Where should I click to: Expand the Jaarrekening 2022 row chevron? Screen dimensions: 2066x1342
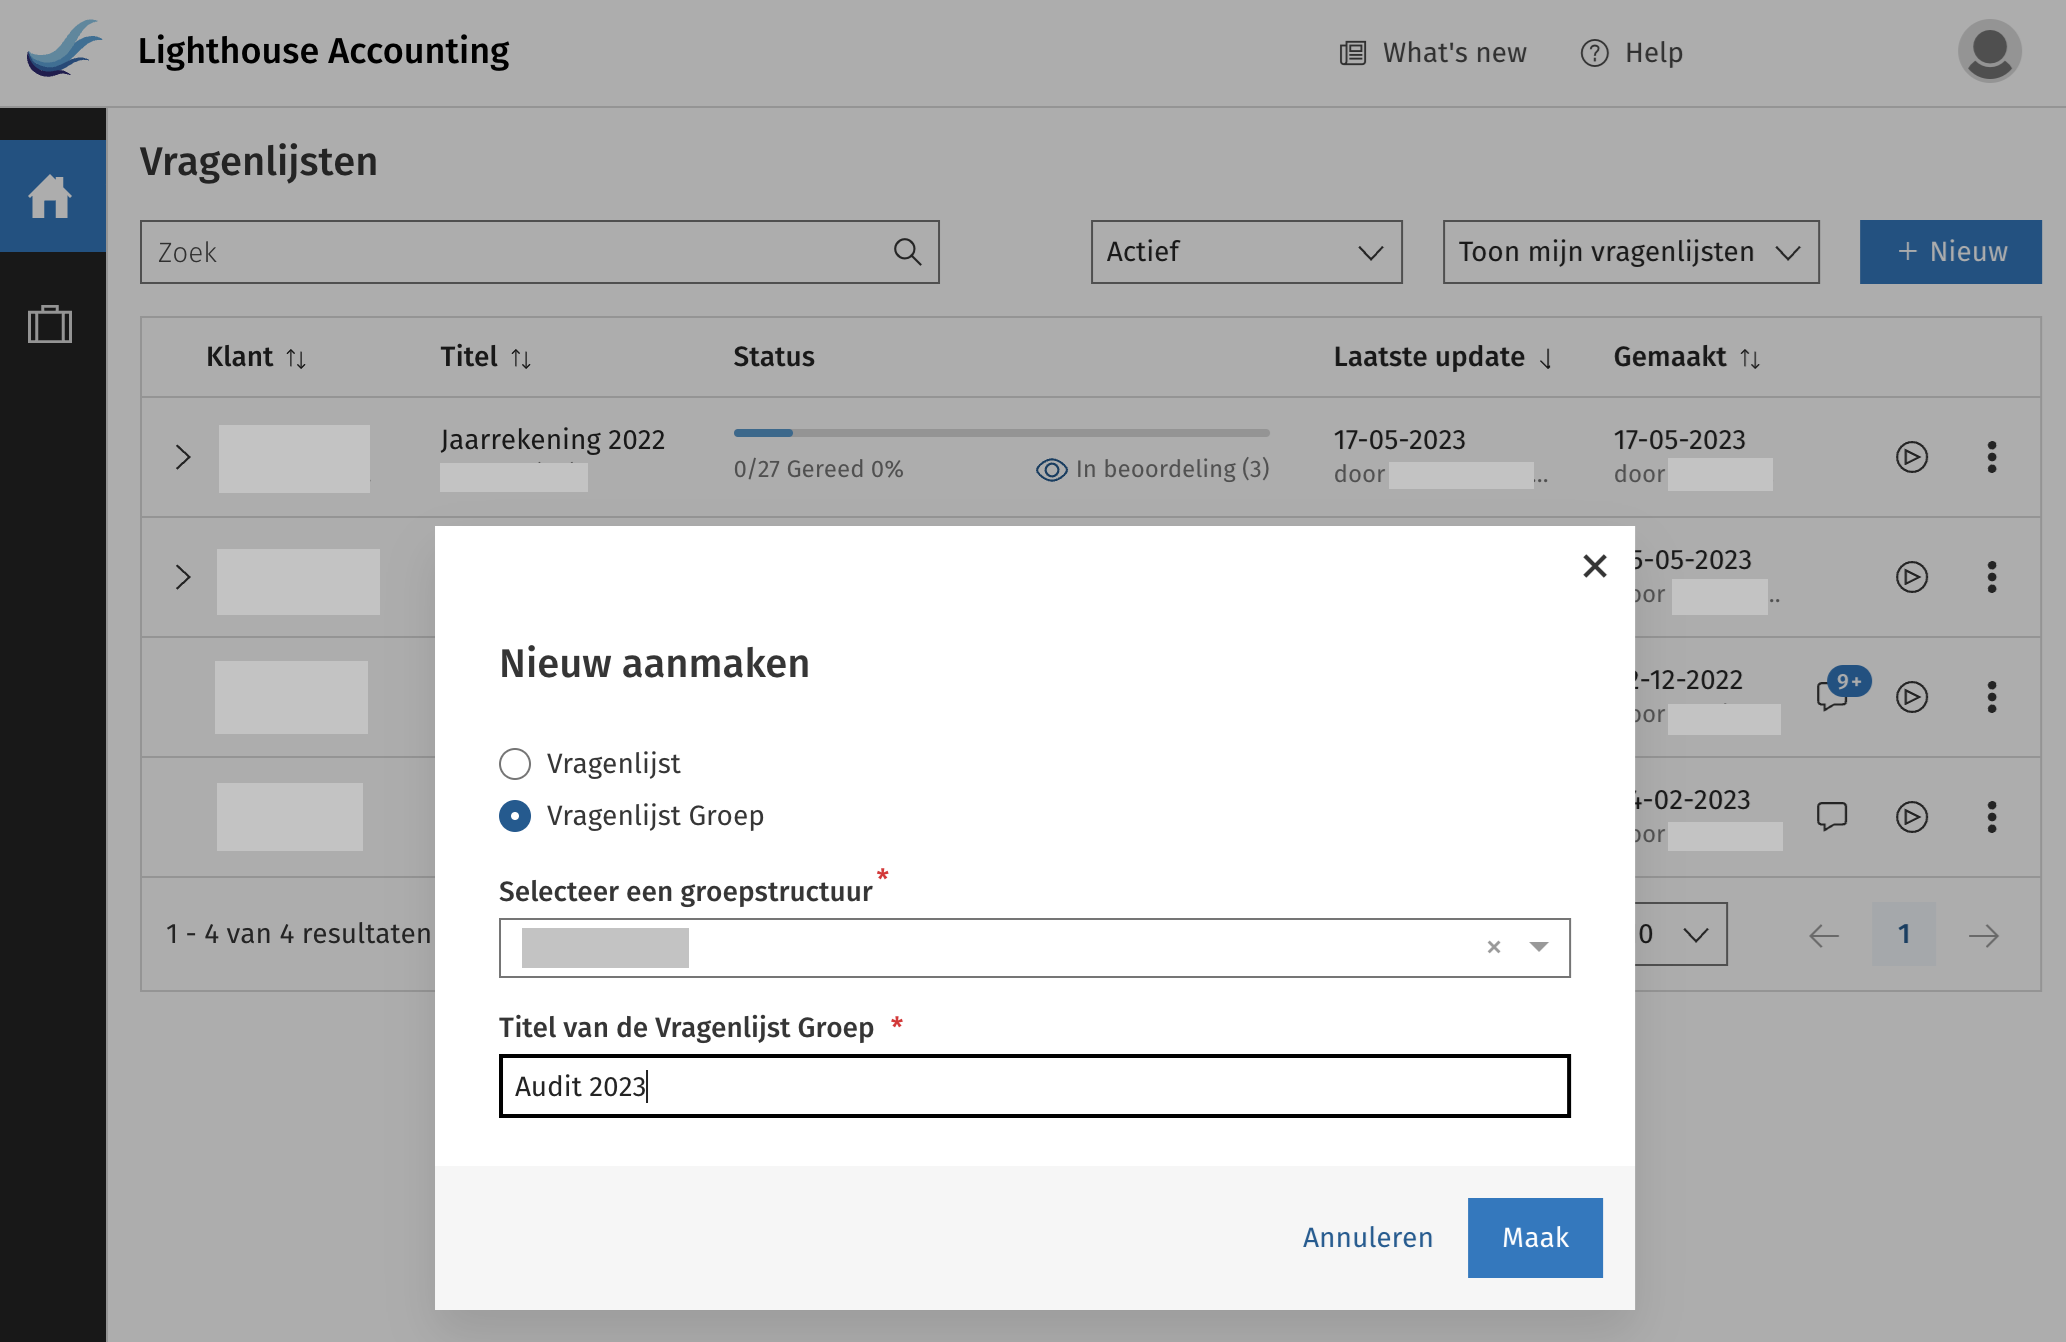pyautogui.click(x=183, y=457)
